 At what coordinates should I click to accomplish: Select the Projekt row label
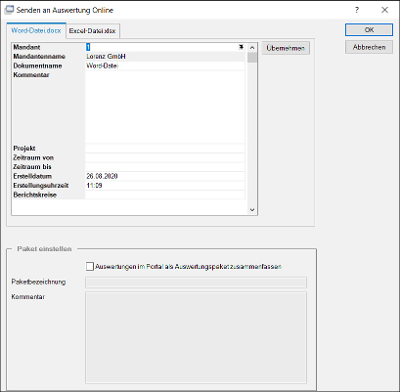click(x=24, y=148)
